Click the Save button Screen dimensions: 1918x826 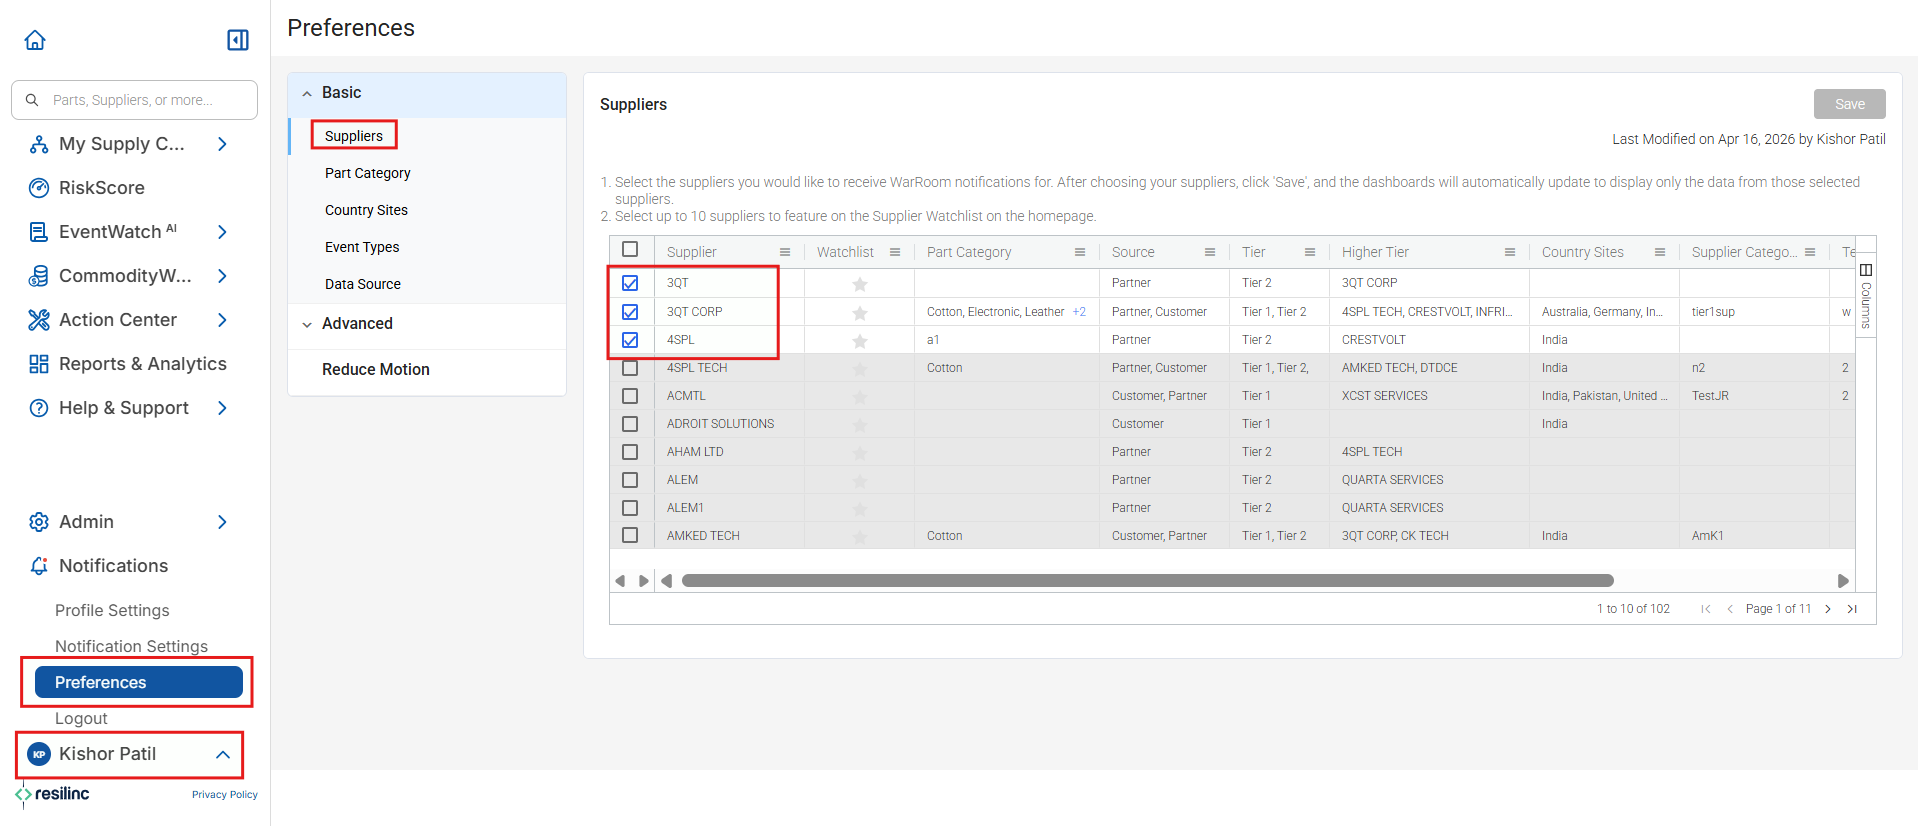click(1850, 104)
